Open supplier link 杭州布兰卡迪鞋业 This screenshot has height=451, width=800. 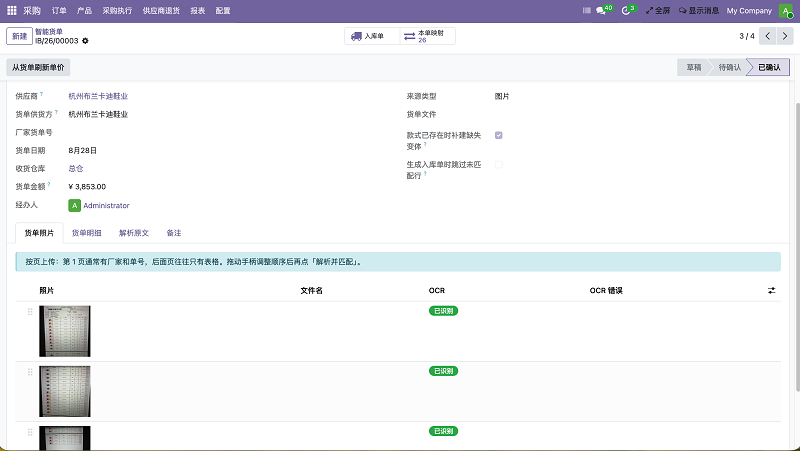coord(98,96)
